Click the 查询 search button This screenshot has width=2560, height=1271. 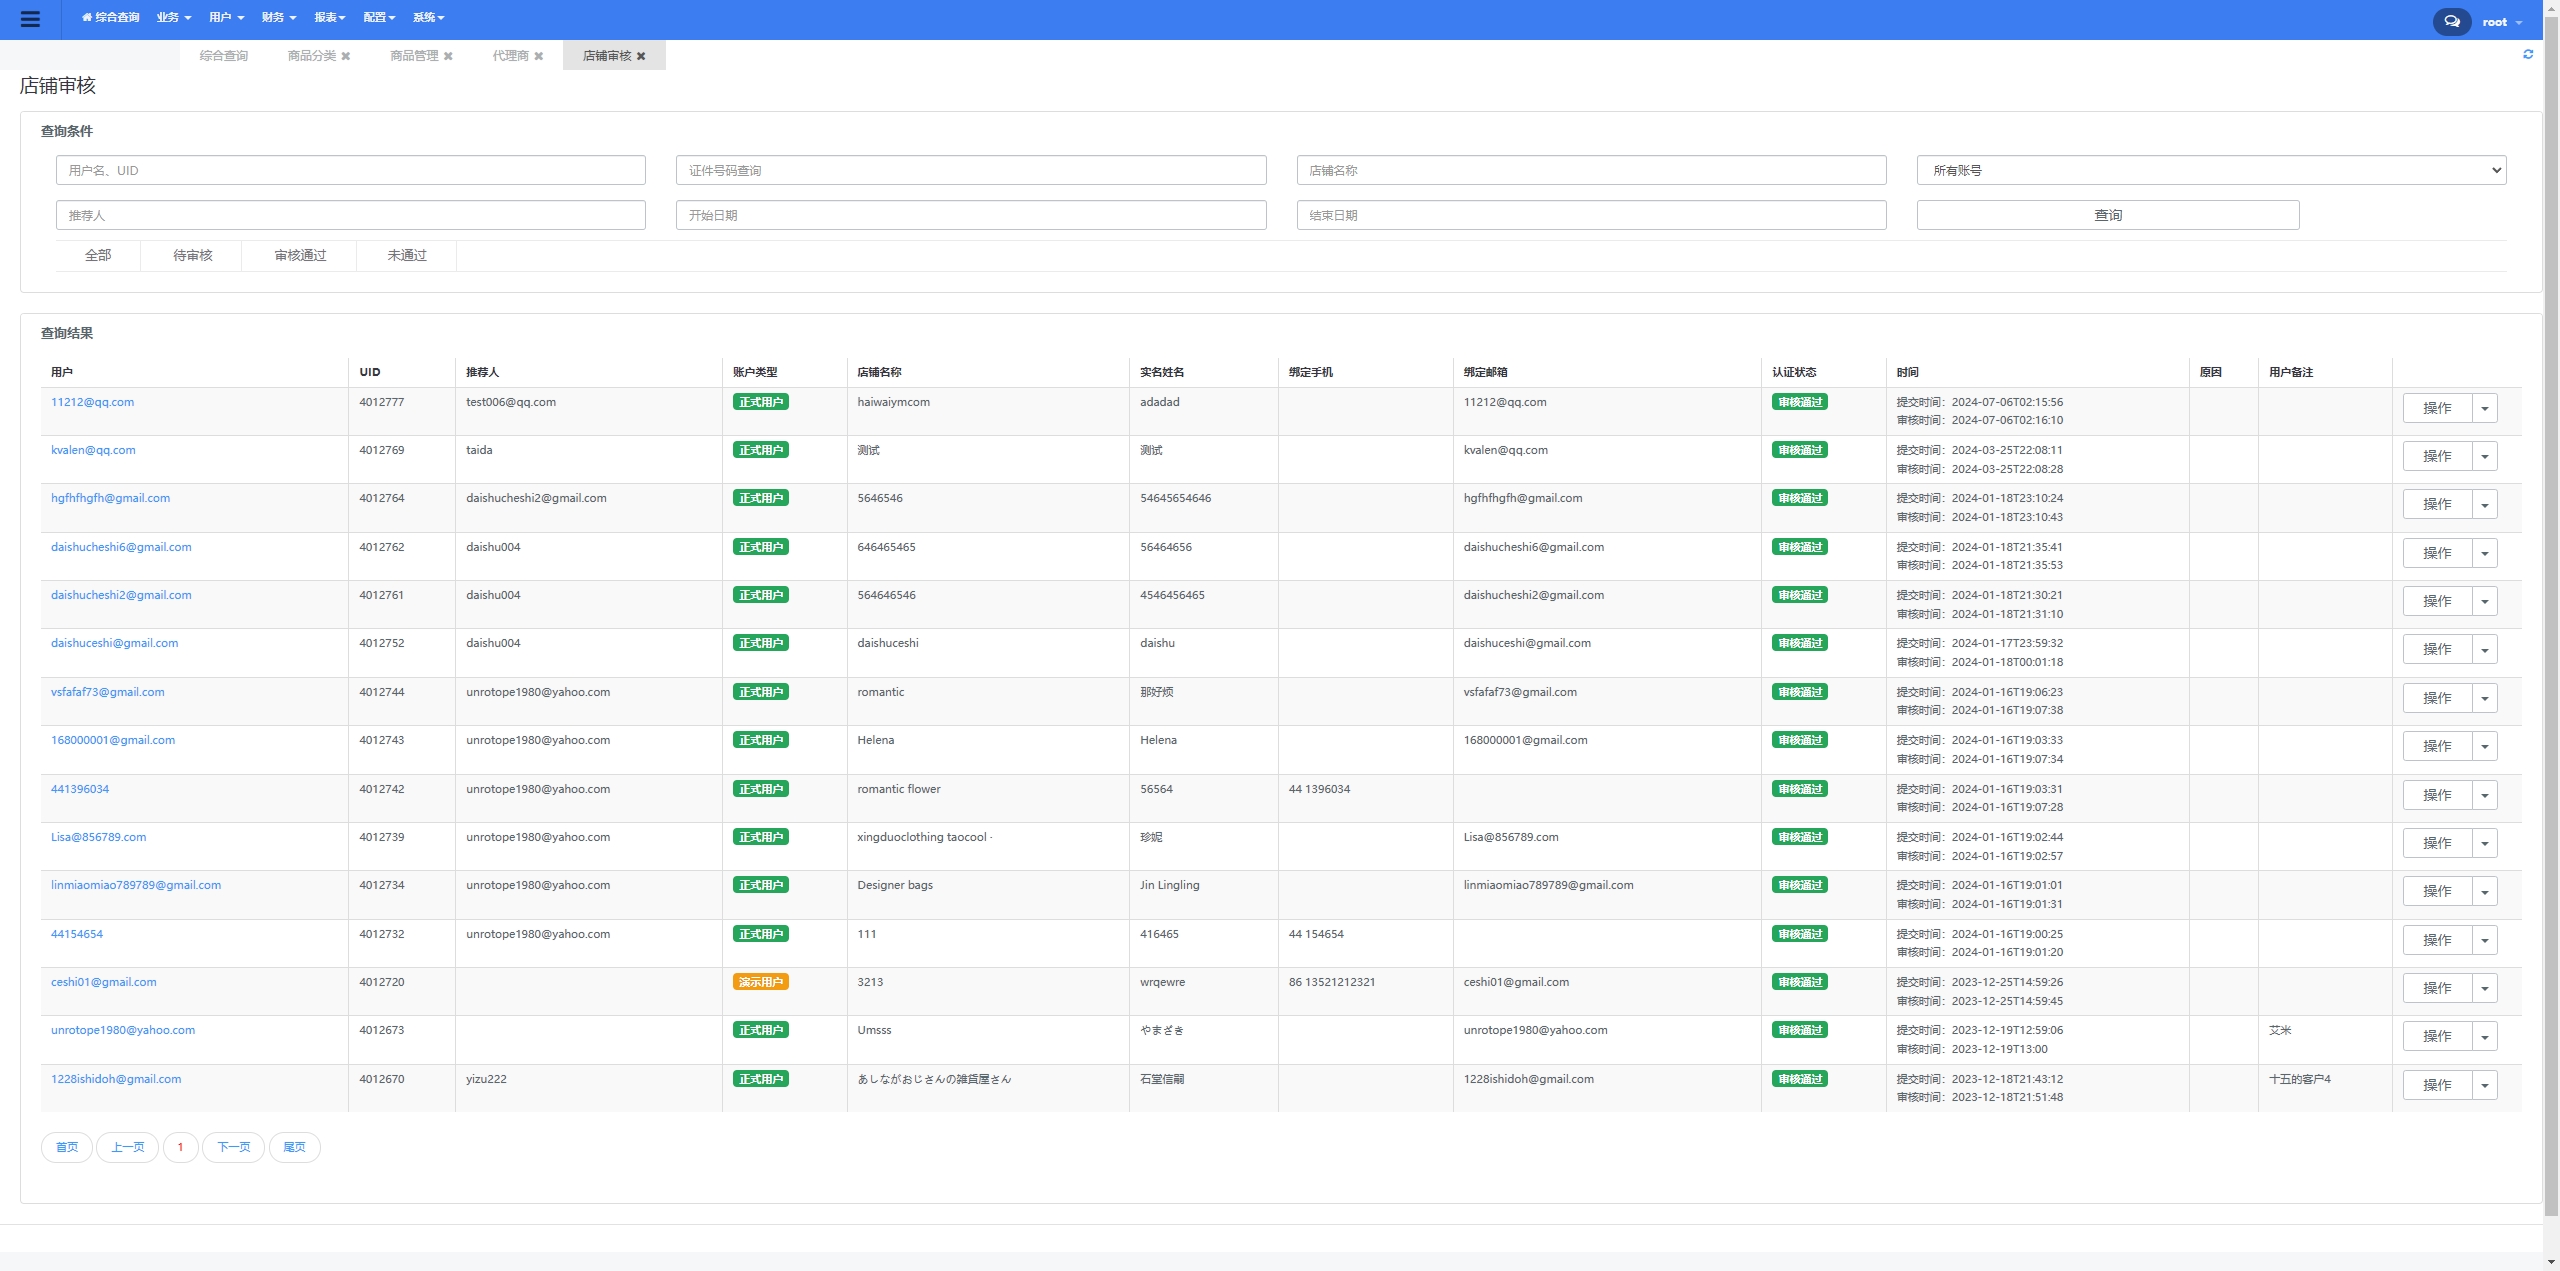pyautogui.click(x=2107, y=215)
